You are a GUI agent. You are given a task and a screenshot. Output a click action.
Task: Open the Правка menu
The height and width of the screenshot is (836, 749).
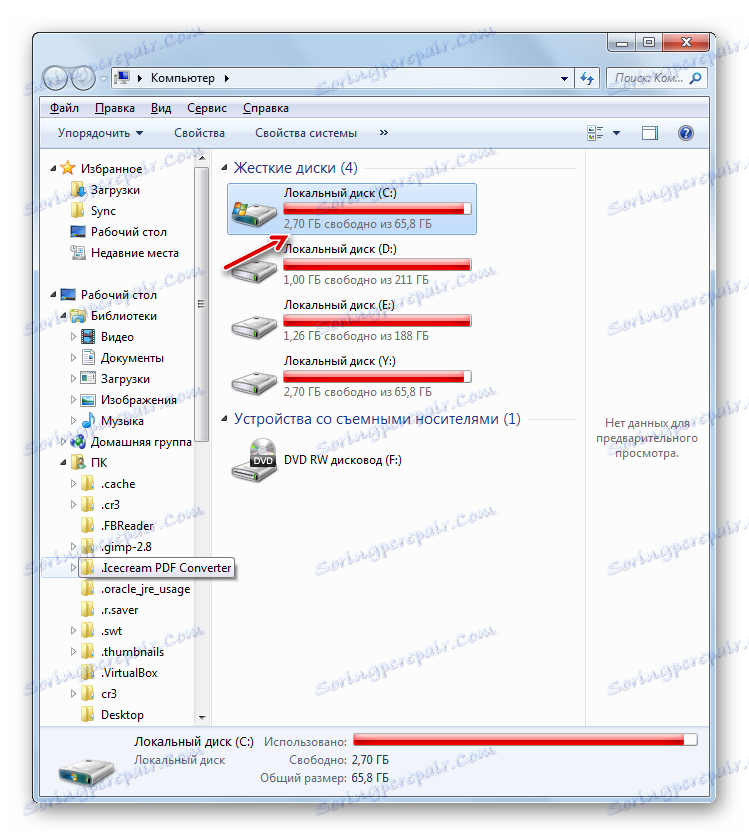(x=115, y=108)
